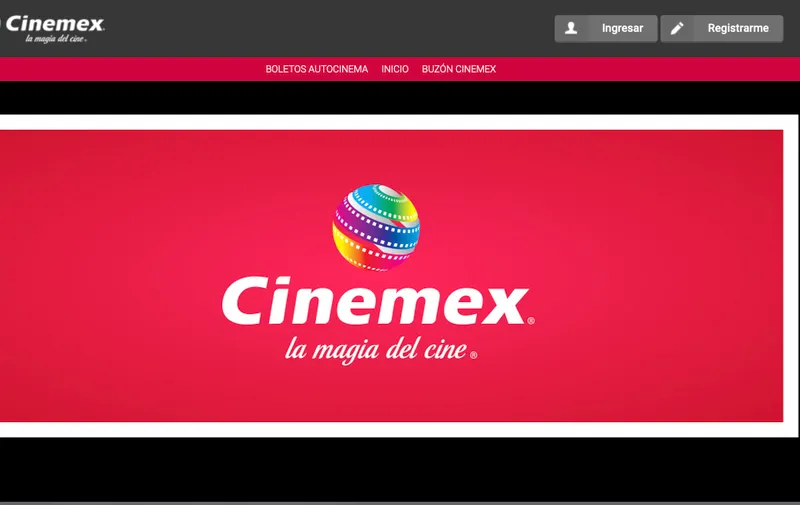Click the pencil icon beside Registrarme
Screen dimensions: 800x505
[677, 28]
